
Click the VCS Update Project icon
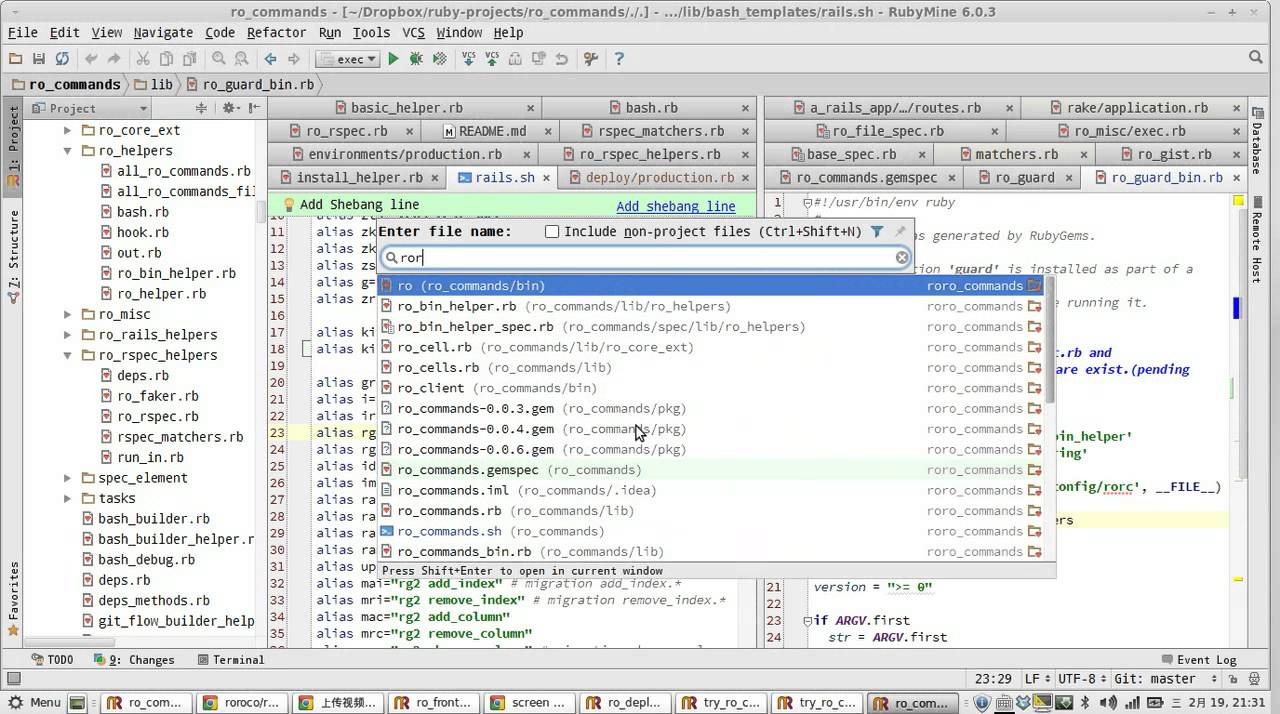[468, 59]
